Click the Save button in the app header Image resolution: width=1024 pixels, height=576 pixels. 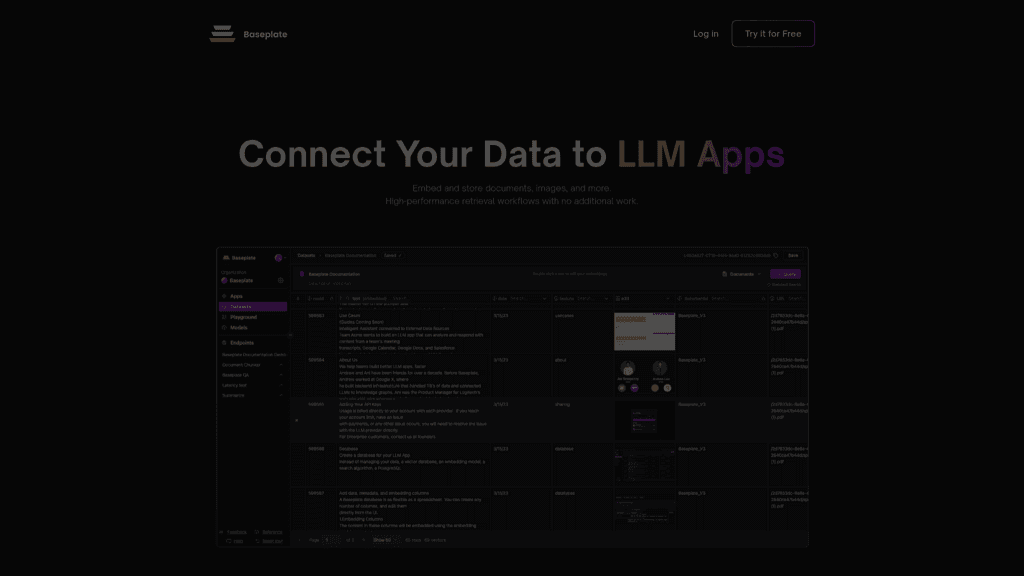click(x=792, y=256)
